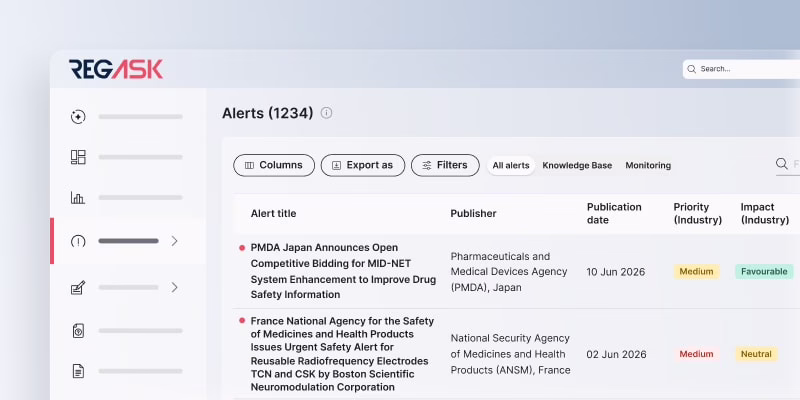
Task: Expand the alerts sidebar chevron
Action: 174,241
